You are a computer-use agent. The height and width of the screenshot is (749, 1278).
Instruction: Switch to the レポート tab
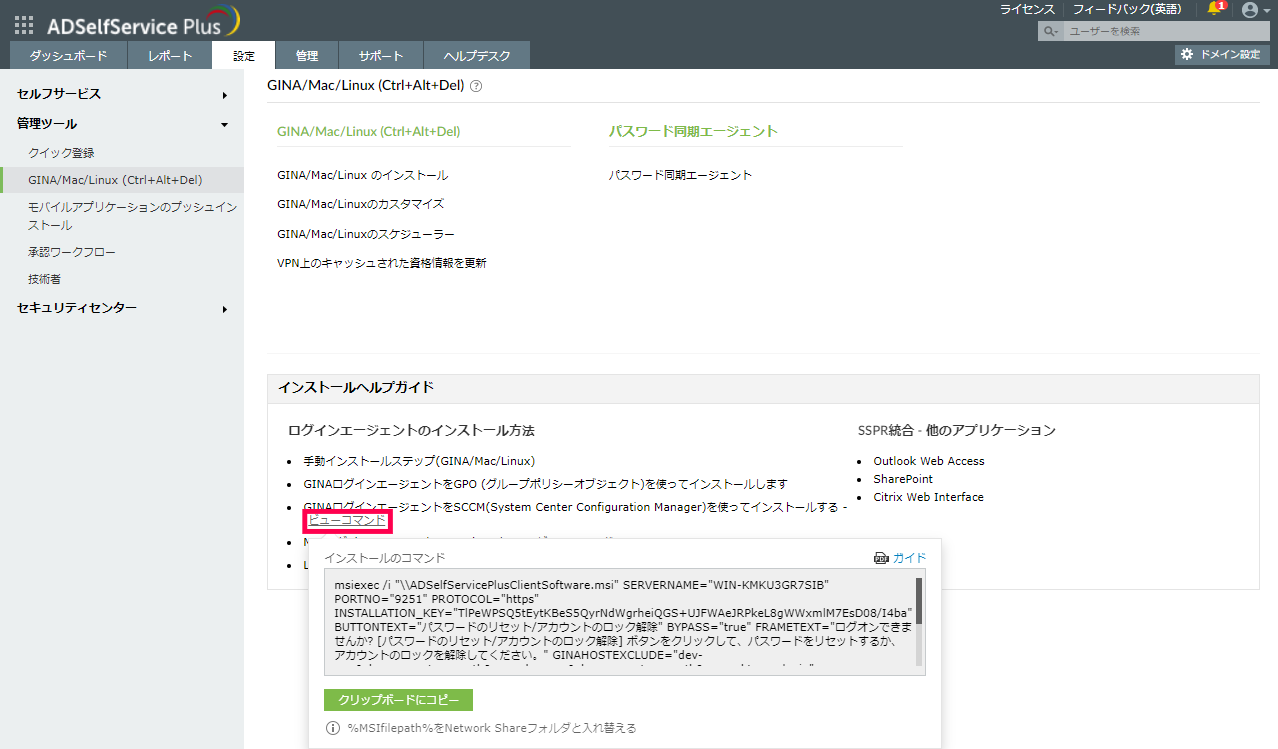(x=169, y=56)
